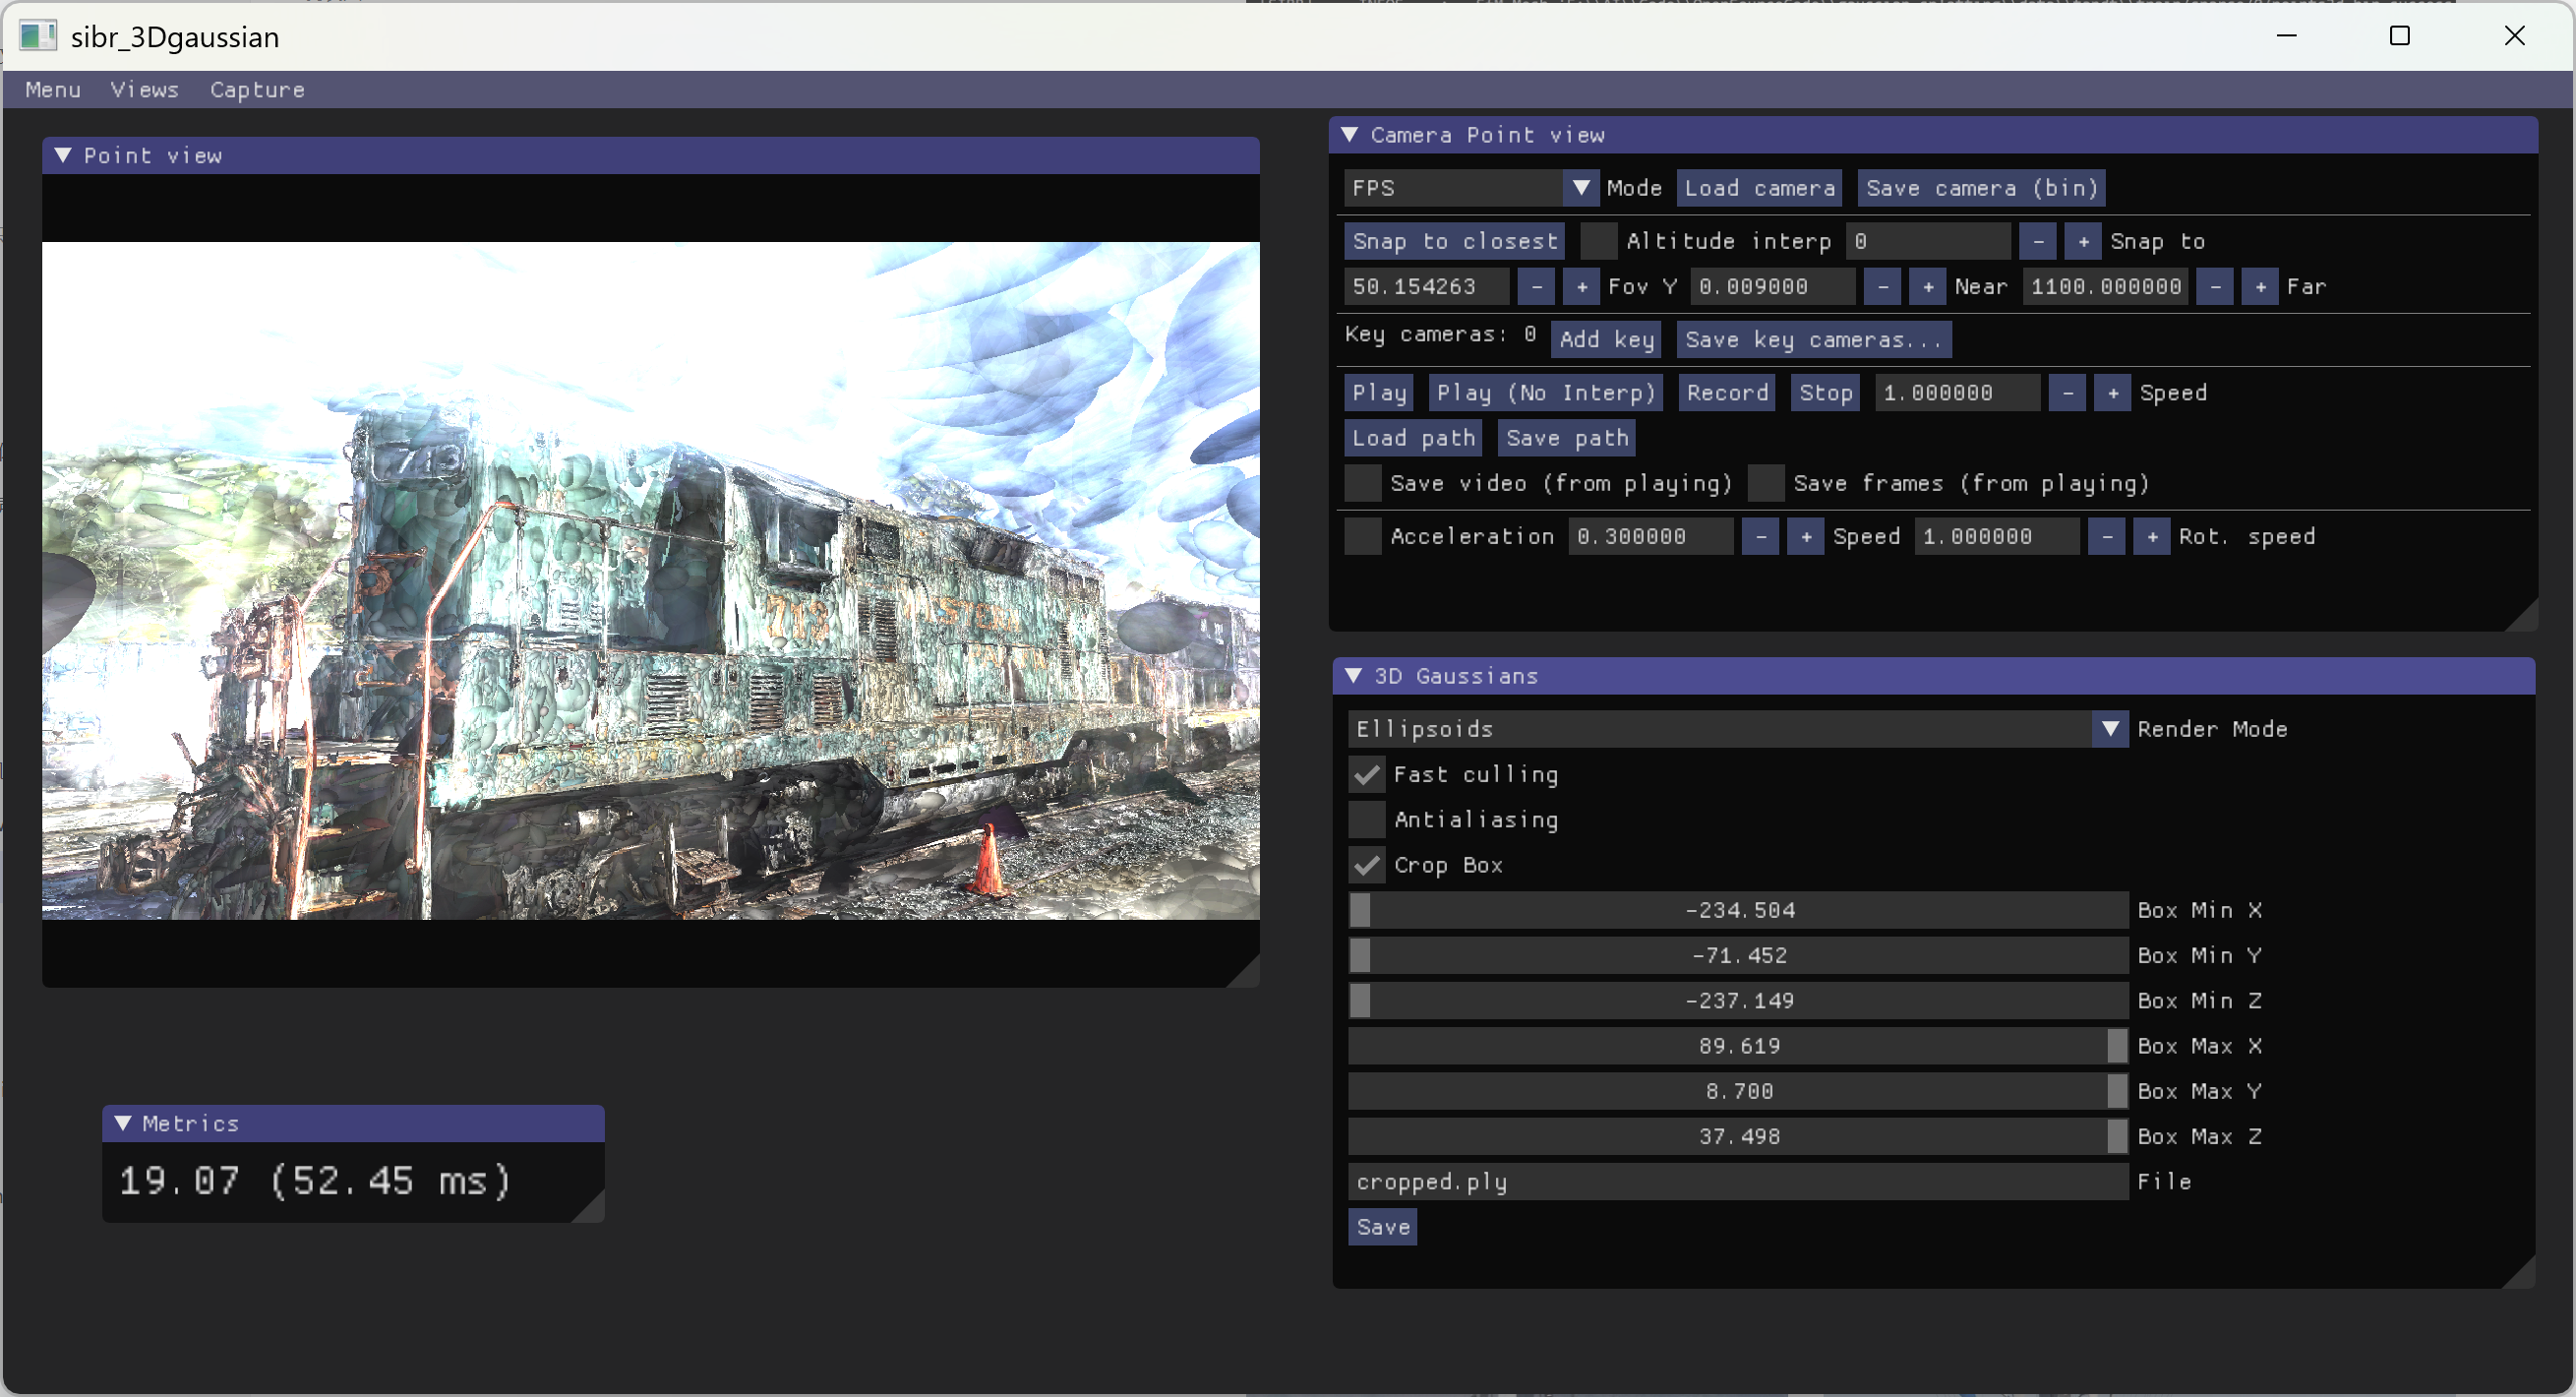Enable the Antialiasing checkbox
The width and height of the screenshot is (2576, 1397).
[1366, 820]
